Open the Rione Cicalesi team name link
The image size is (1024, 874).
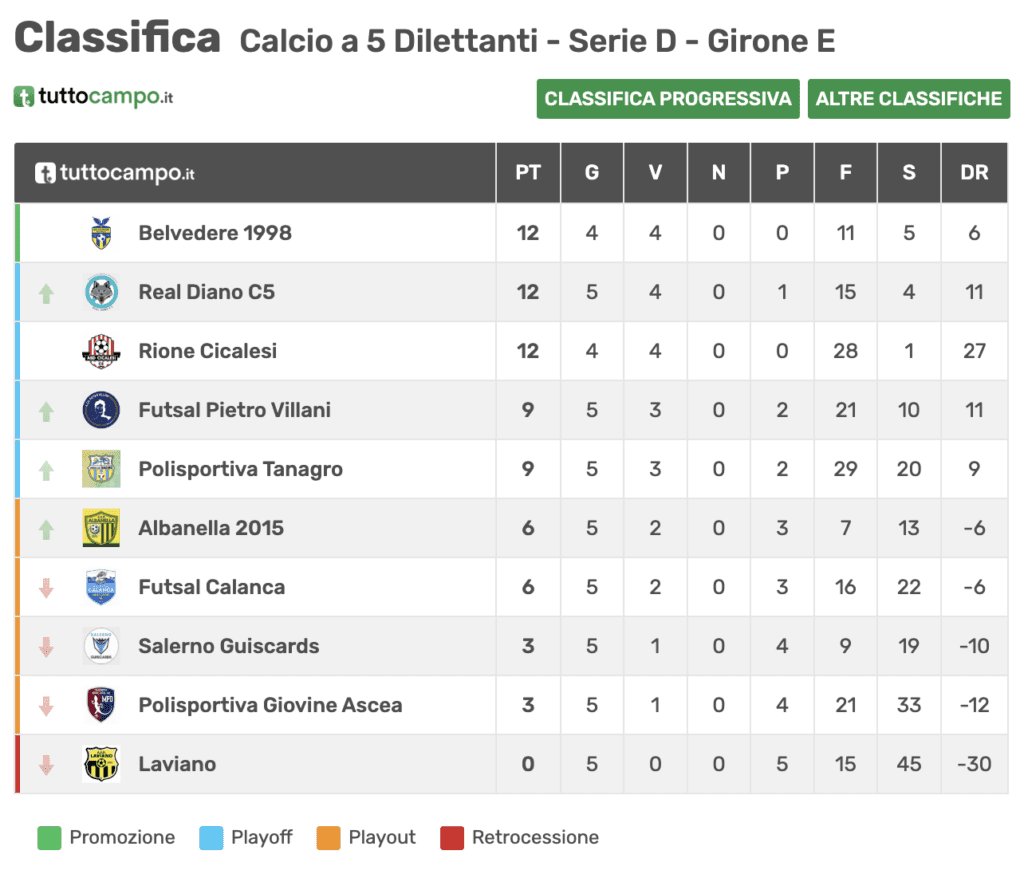pyautogui.click(x=208, y=351)
